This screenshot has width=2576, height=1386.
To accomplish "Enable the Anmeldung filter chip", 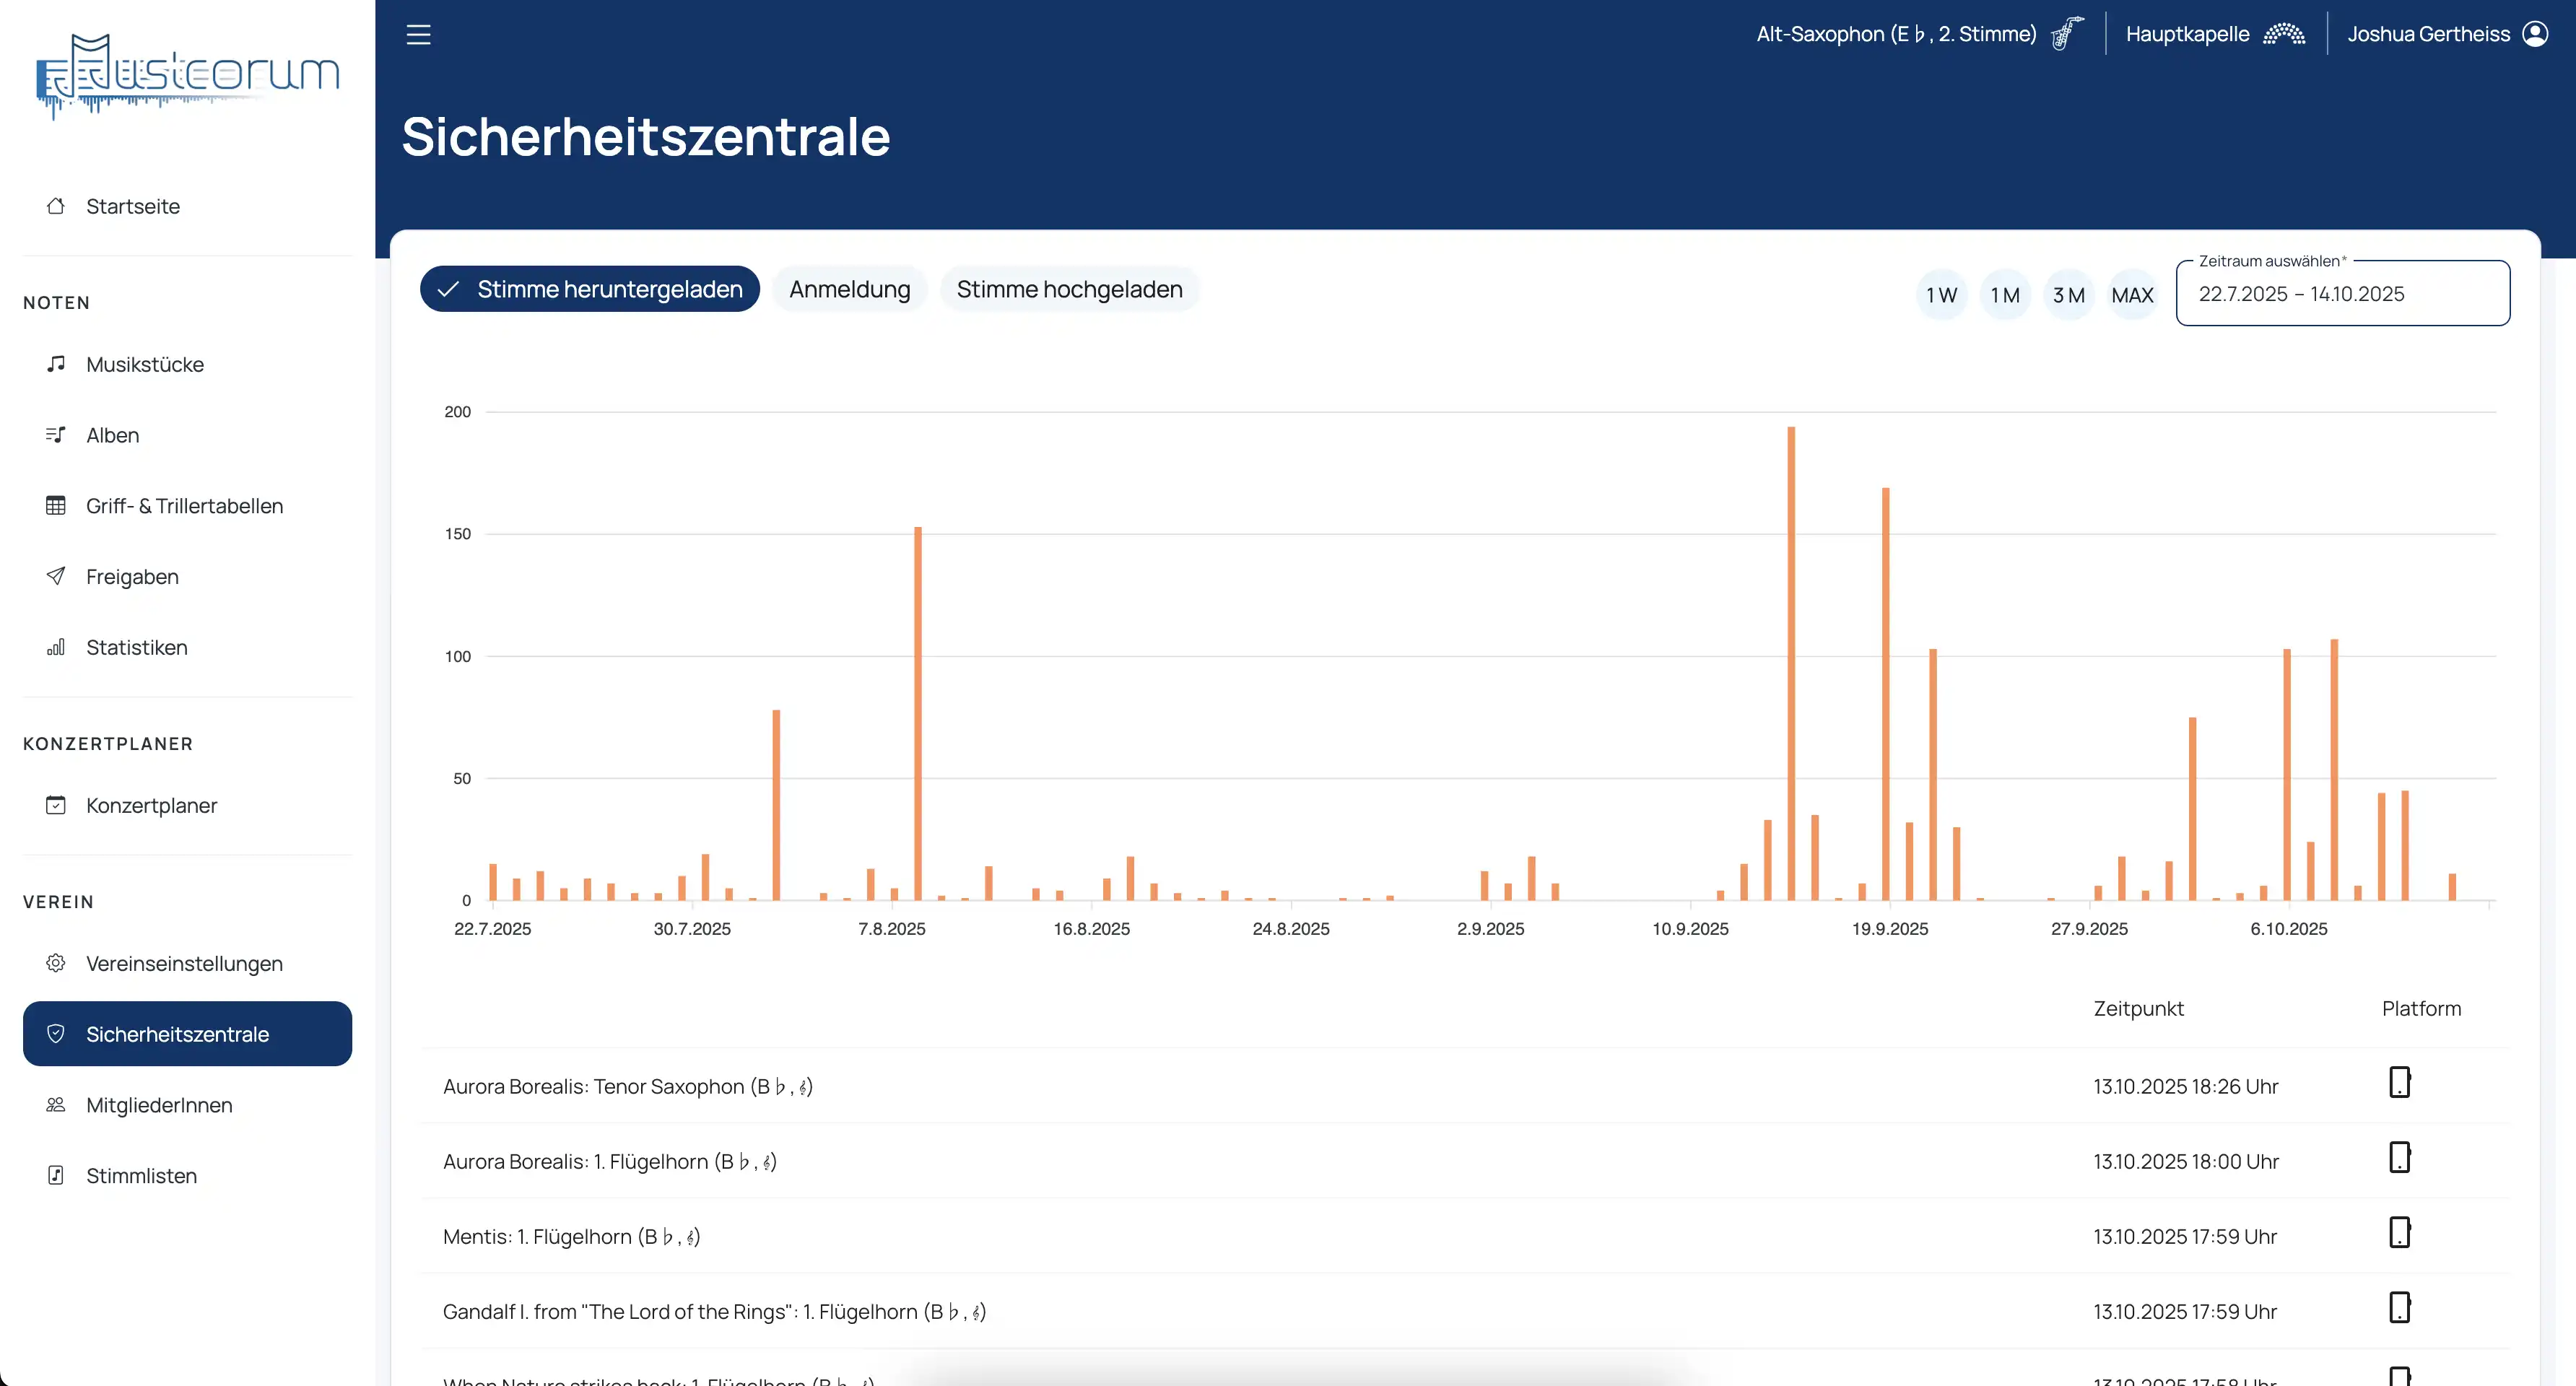I will [x=849, y=289].
